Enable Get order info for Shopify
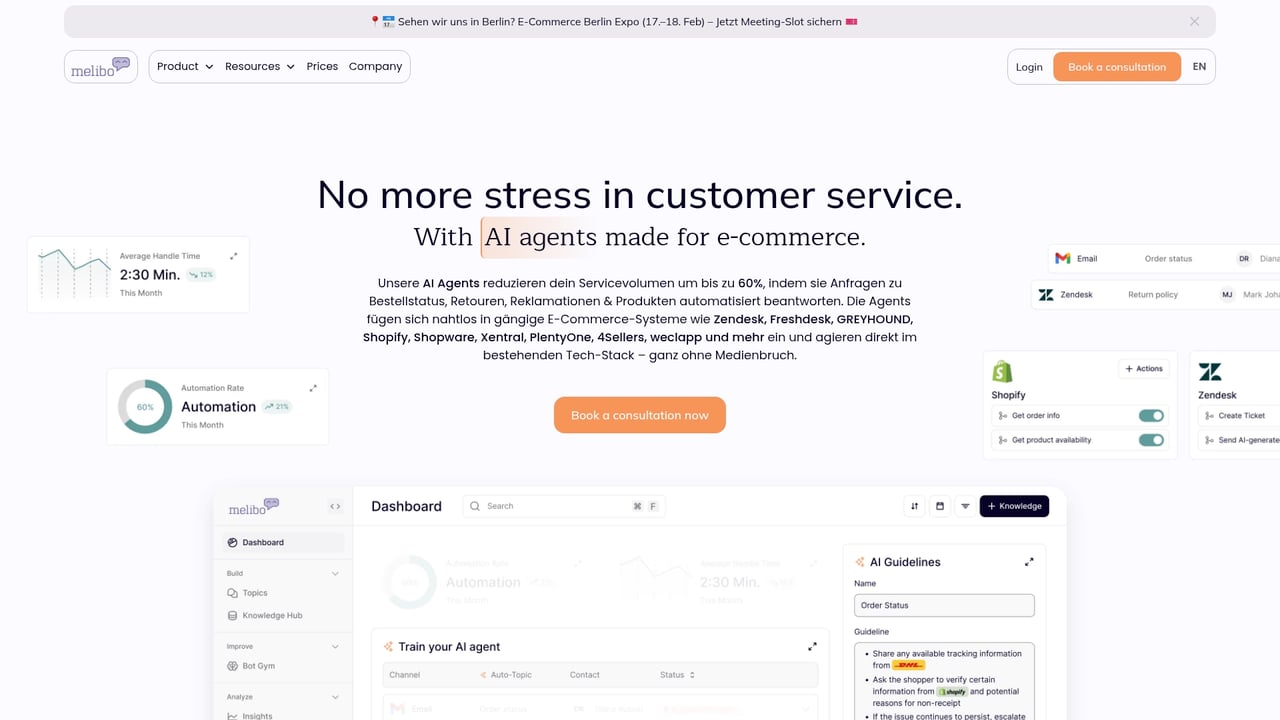Image resolution: width=1280 pixels, height=720 pixels. point(1151,415)
